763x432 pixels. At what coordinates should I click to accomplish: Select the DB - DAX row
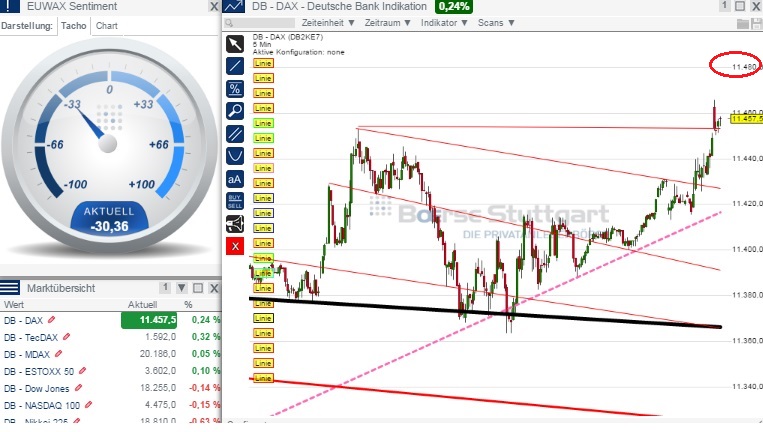(x=110, y=320)
